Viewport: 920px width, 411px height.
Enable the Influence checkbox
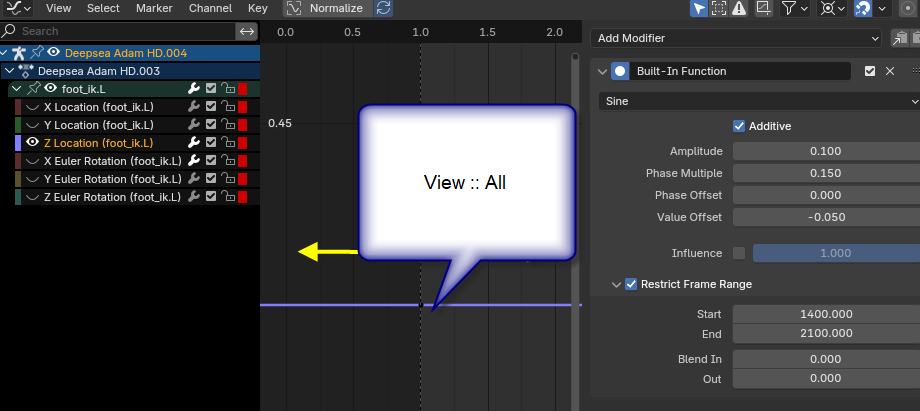coord(739,253)
